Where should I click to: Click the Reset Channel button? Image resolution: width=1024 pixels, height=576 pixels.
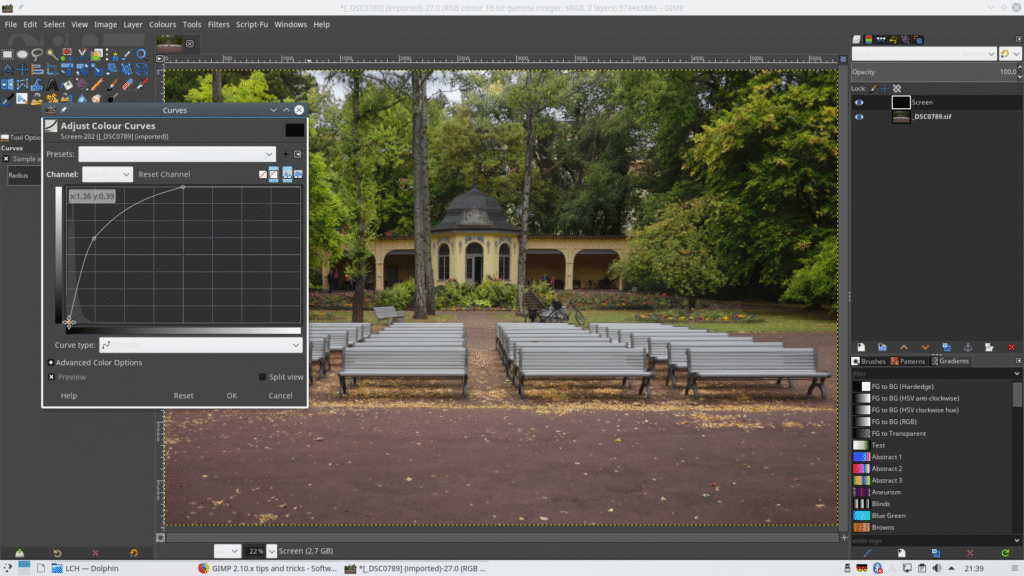(164, 174)
